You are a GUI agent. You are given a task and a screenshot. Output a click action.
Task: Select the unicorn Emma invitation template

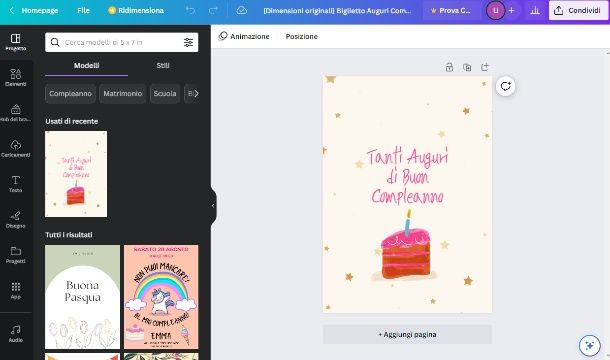tap(161, 297)
